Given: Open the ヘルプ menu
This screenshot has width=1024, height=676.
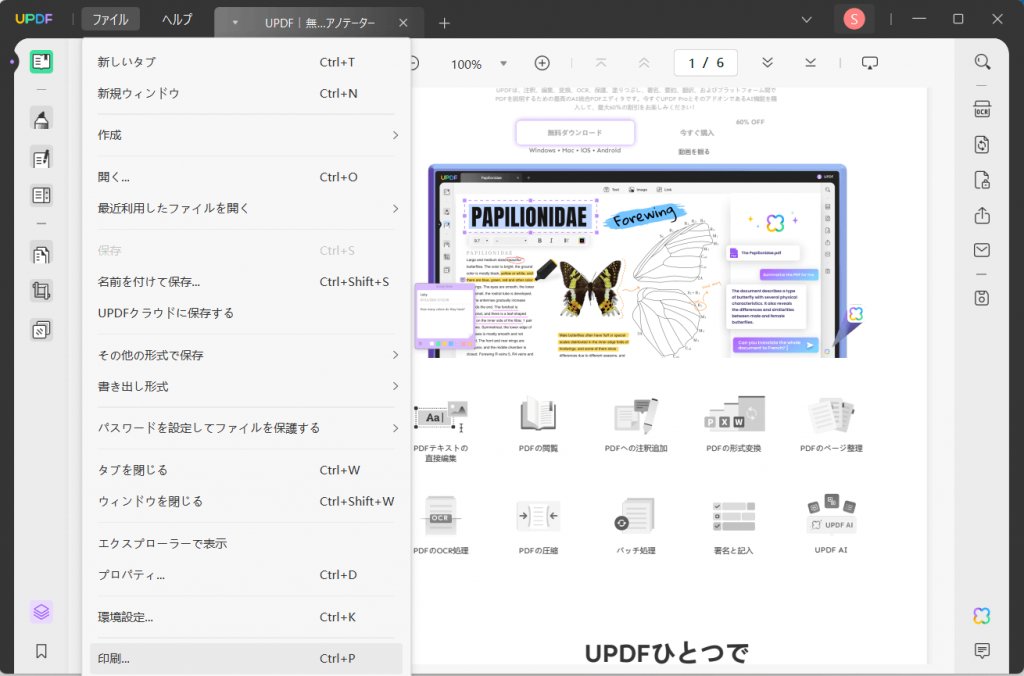Looking at the screenshot, I should (177, 20).
